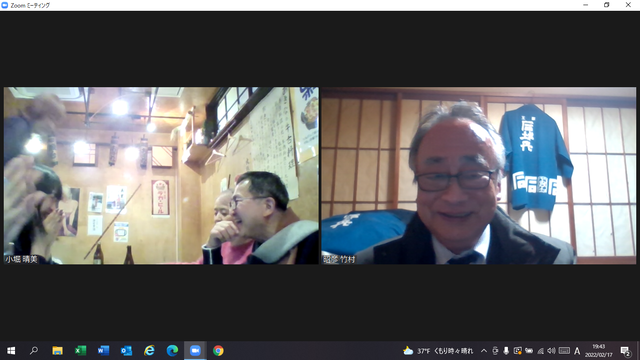This screenshot has width=640, height=360.
Task: Open Google Chrome from the taskbar
Action: (218, 351)
